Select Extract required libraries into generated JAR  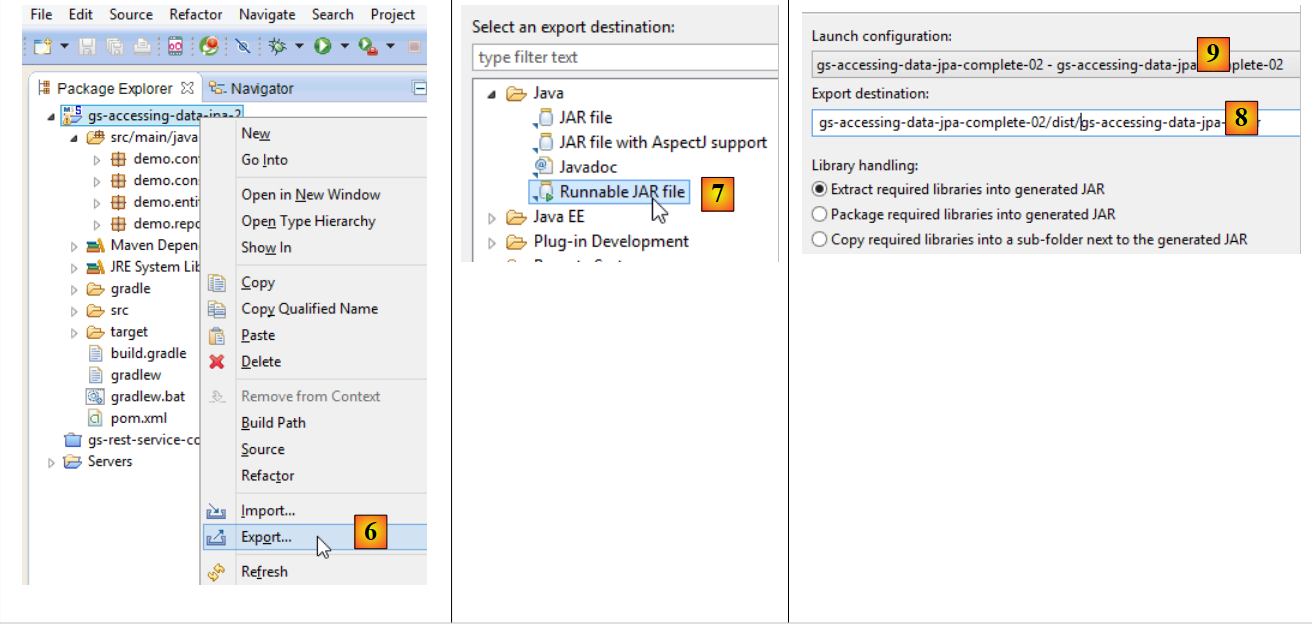(x=820, y=189)
